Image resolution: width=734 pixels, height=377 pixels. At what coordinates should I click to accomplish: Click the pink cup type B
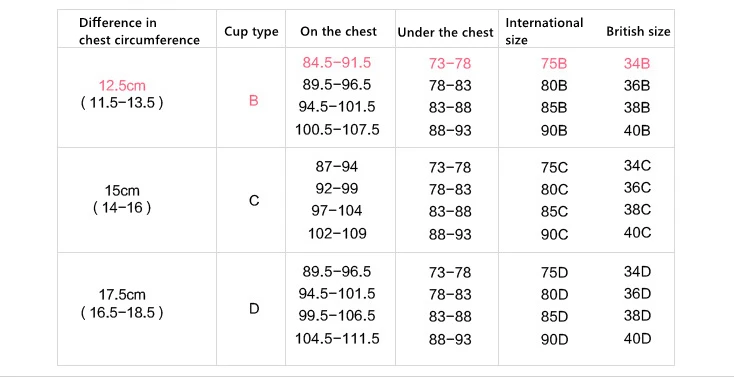coord(253,101)
